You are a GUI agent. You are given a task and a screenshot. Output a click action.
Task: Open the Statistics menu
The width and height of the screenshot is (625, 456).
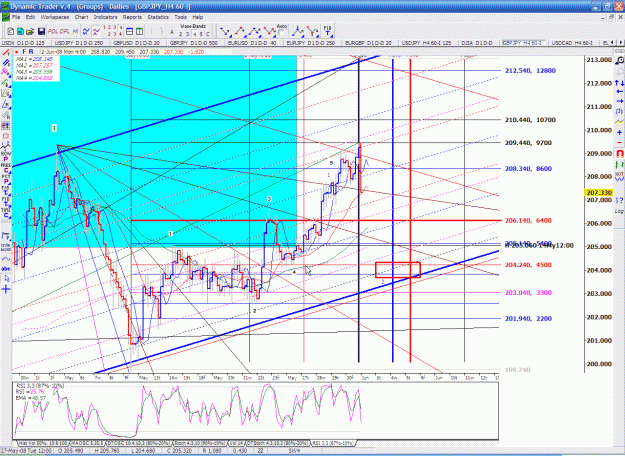pos(158,17)
